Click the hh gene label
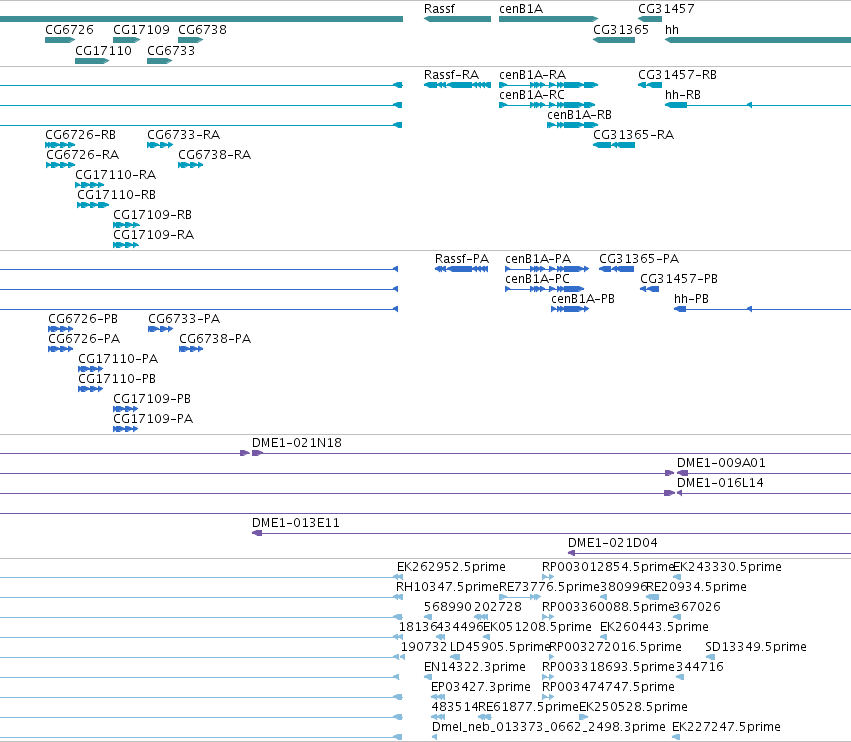The height and width of the screenshot is (742, 851). point(672,29)
